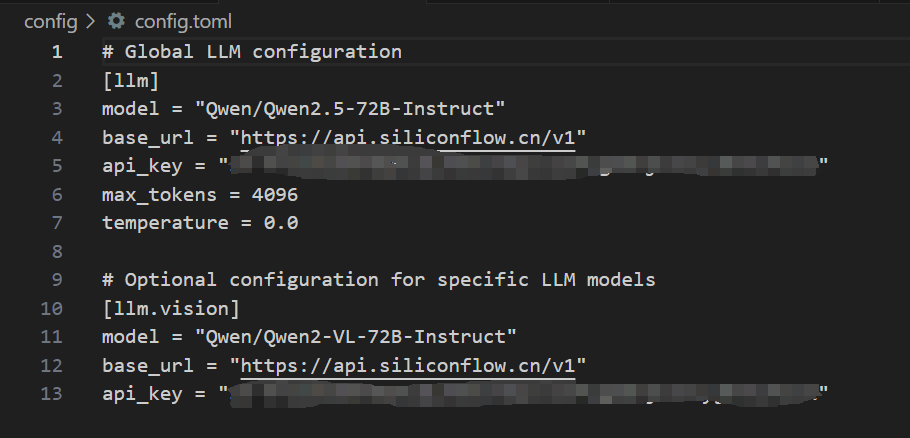
Task: Select the config folder breadcrumb
Action: pos(52,20)
